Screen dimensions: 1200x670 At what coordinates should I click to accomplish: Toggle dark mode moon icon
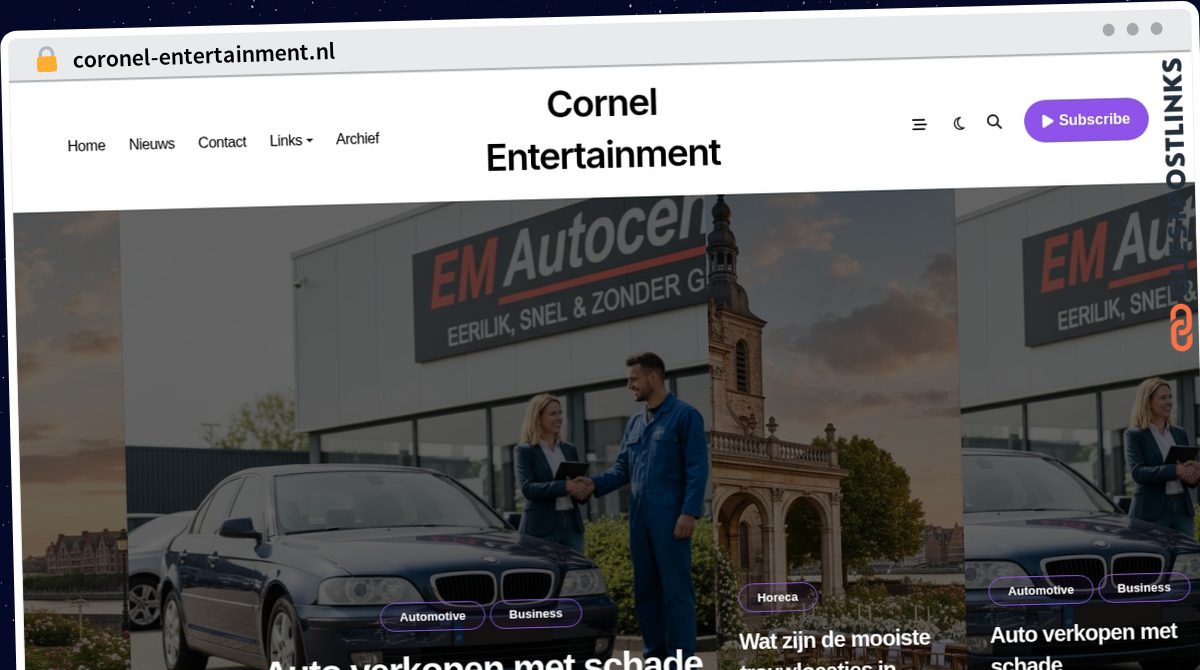[x=959, y=124]
